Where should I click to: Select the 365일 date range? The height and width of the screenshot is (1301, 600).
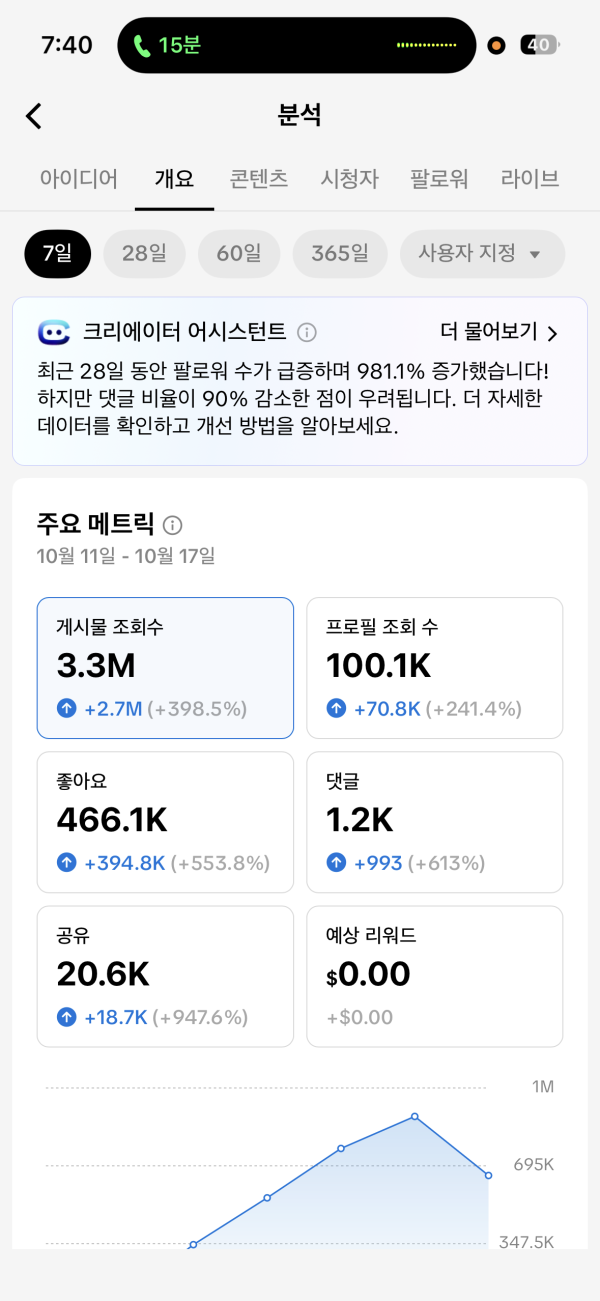(340, 254)
